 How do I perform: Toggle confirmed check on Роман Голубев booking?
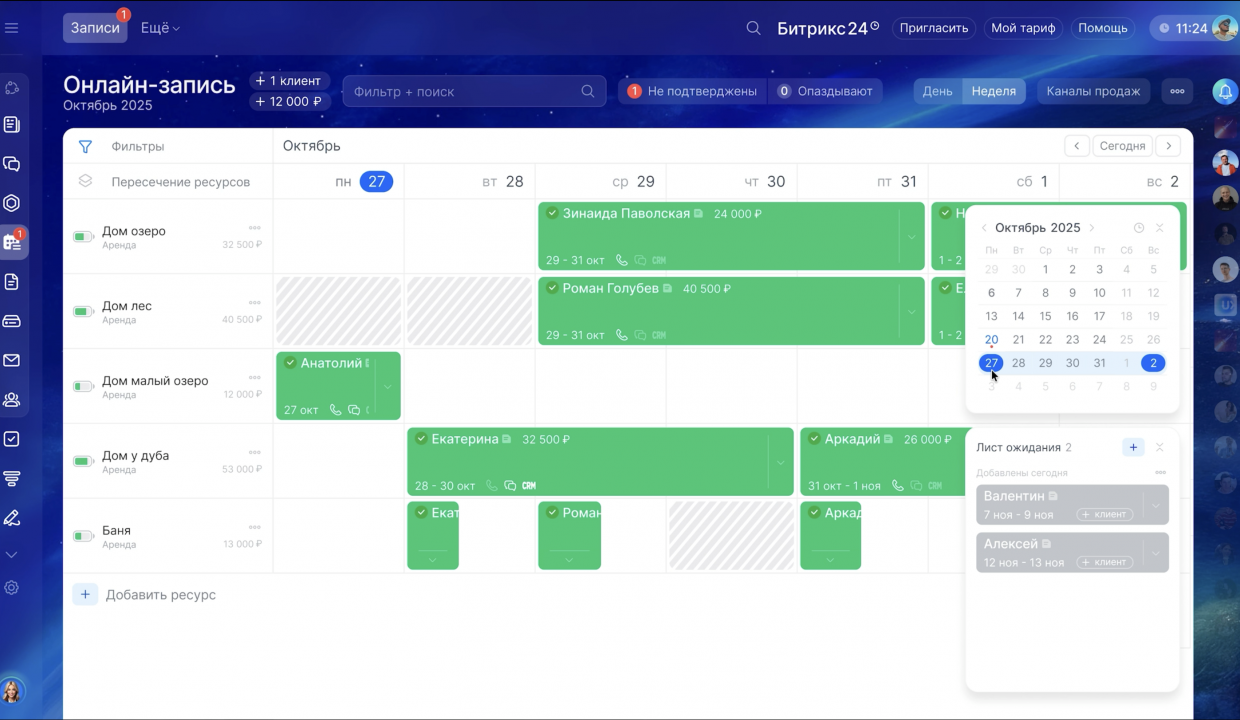point(552,288)
